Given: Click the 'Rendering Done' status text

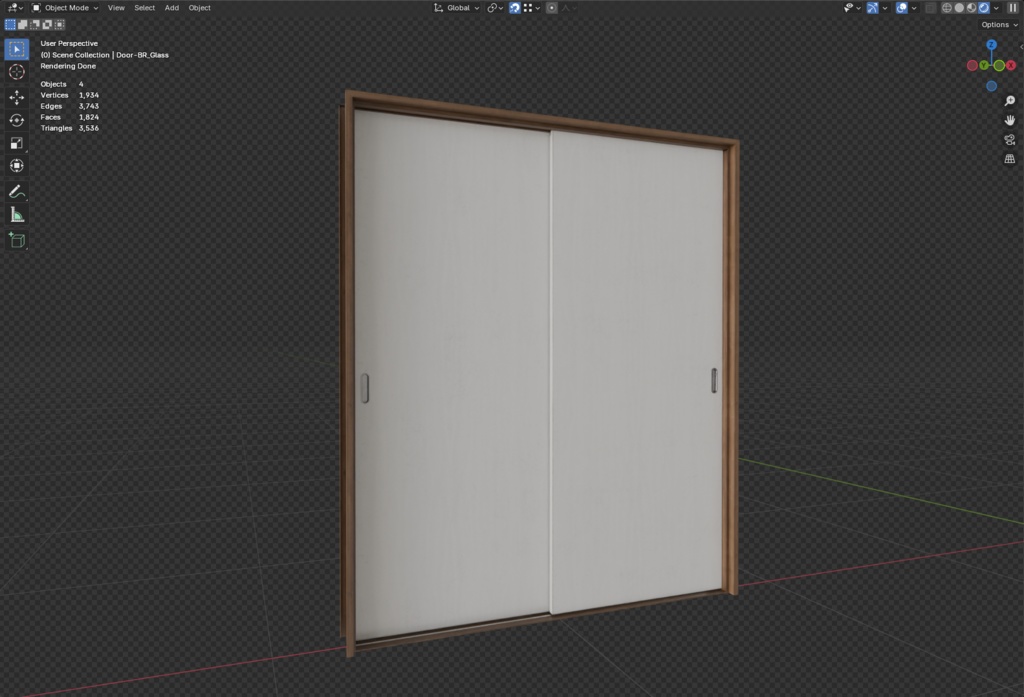Looking at the screenshot, I should tap(68, 66).
